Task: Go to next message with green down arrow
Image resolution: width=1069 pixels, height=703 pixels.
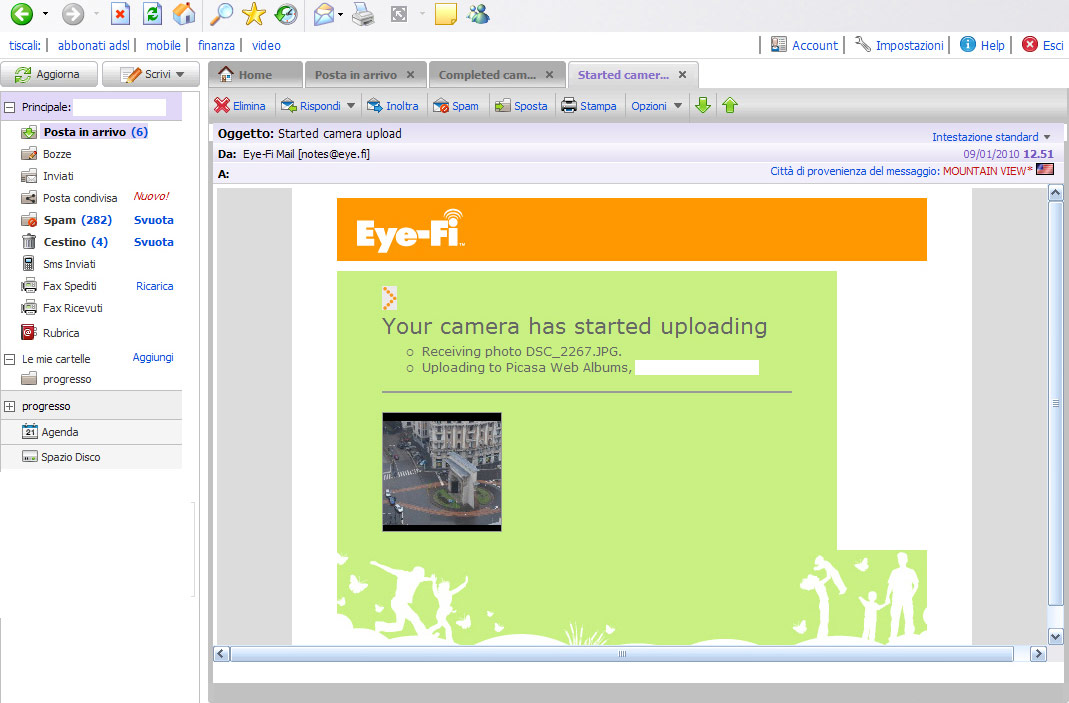Action: point(703,105)
